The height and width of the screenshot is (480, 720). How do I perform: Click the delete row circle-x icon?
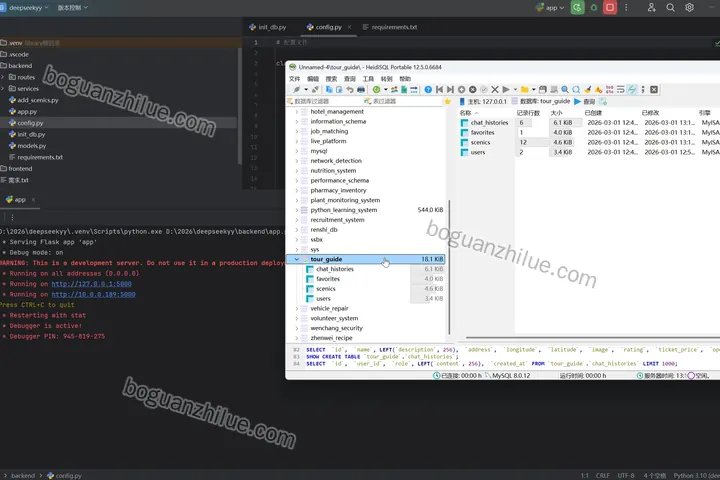[x=472, y=90]
